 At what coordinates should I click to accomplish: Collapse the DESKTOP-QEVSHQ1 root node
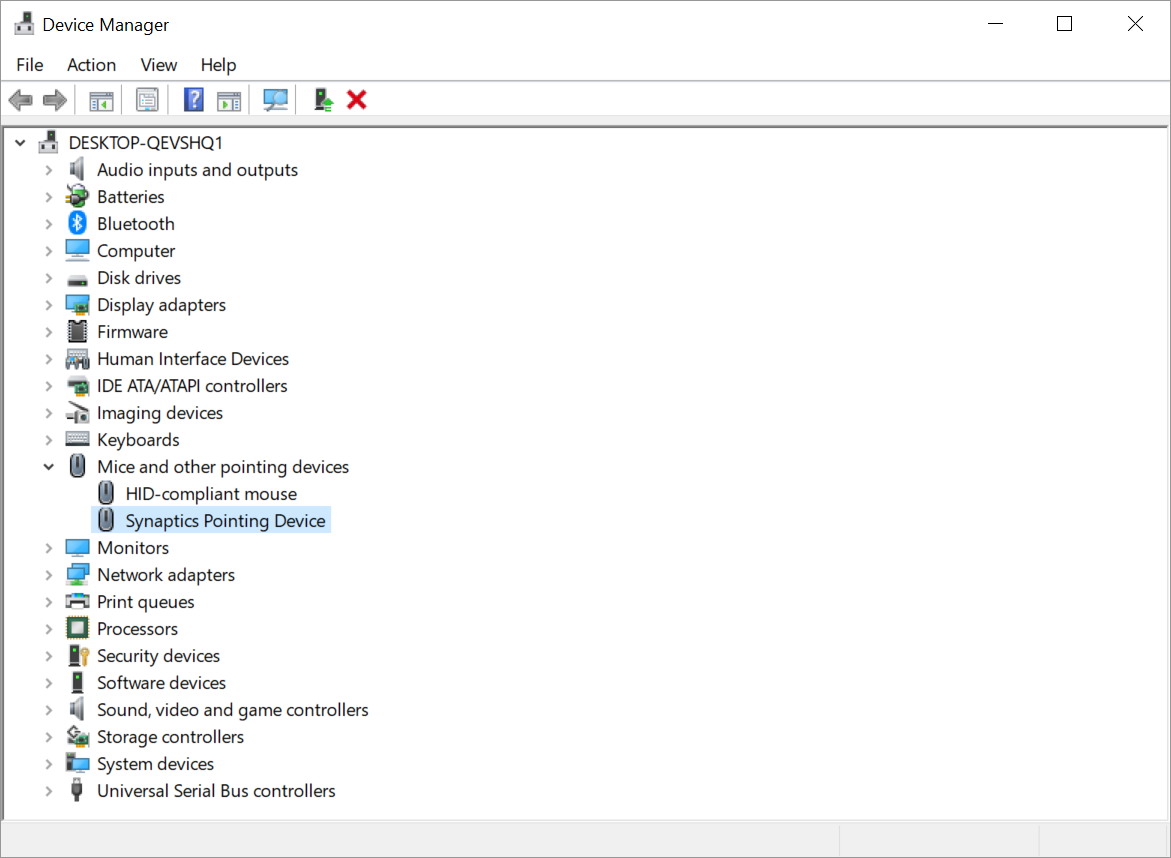pyautogui.click(x=21, y=142)
